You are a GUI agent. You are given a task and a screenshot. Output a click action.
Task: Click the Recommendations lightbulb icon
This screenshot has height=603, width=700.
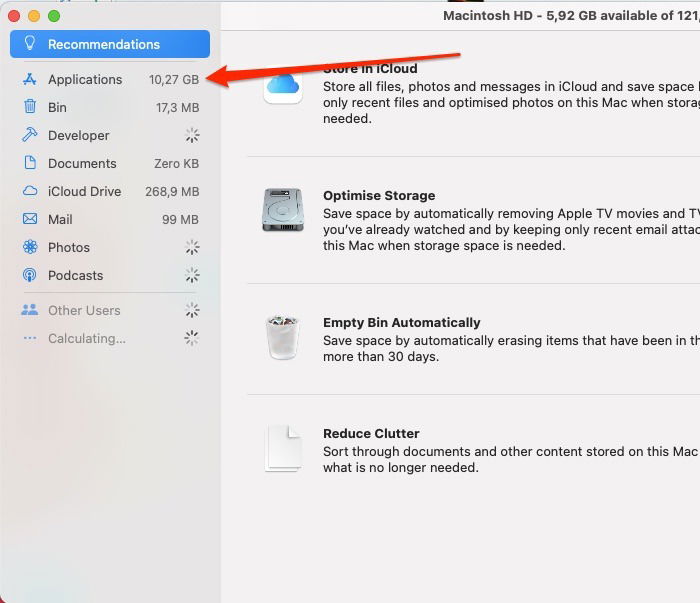click(29, 44)
